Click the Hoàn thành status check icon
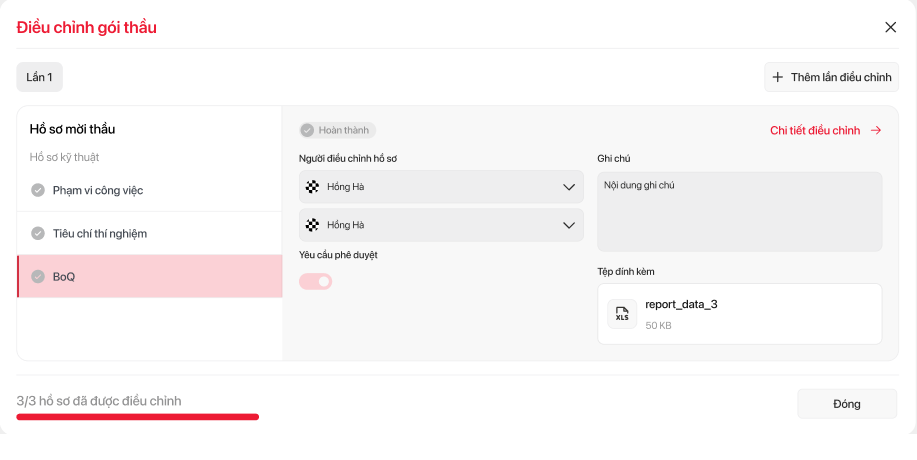Image resolution: width=917 pixels, height=460 pixels. click(x=308, y=130)
